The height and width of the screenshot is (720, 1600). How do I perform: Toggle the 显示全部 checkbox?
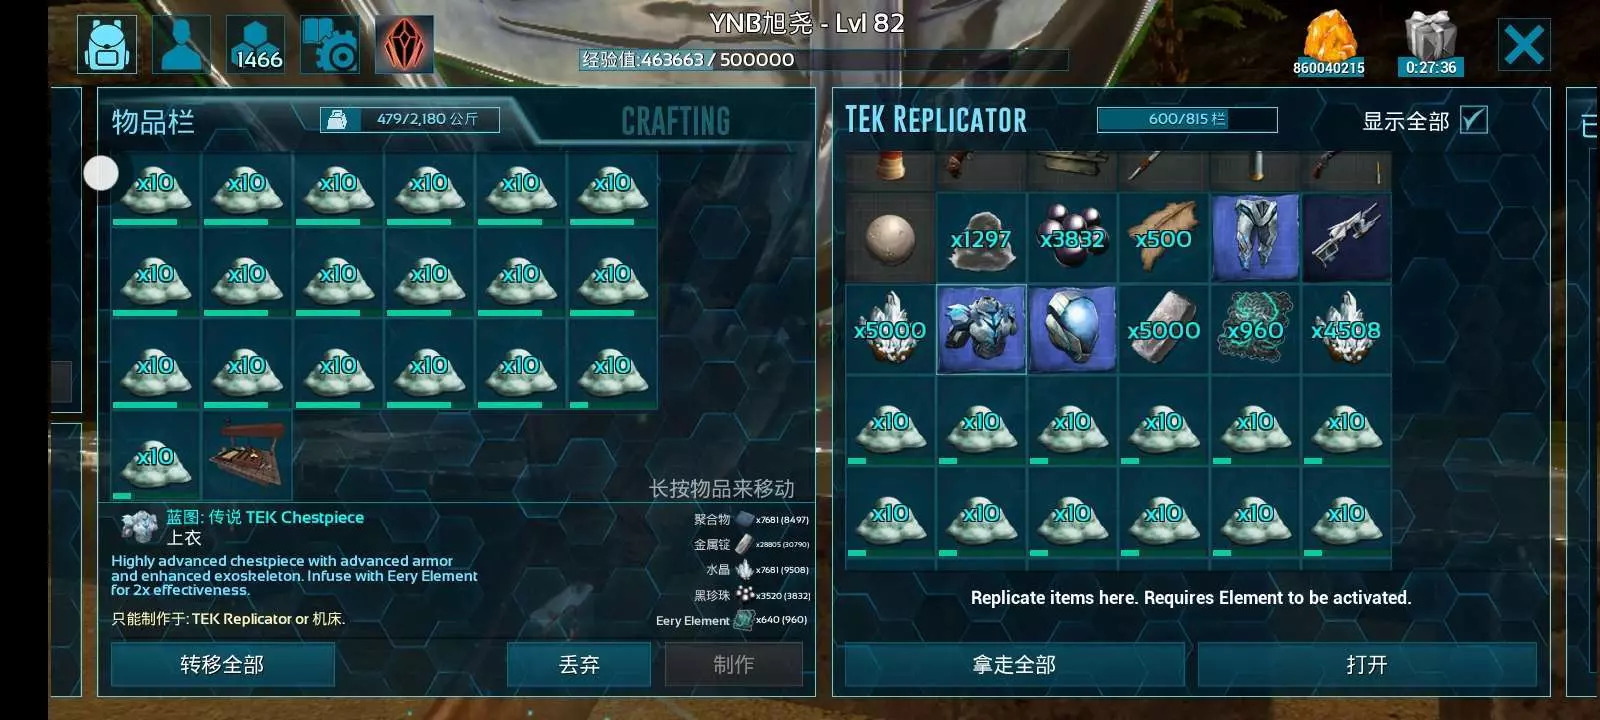tap(1473, 120)
